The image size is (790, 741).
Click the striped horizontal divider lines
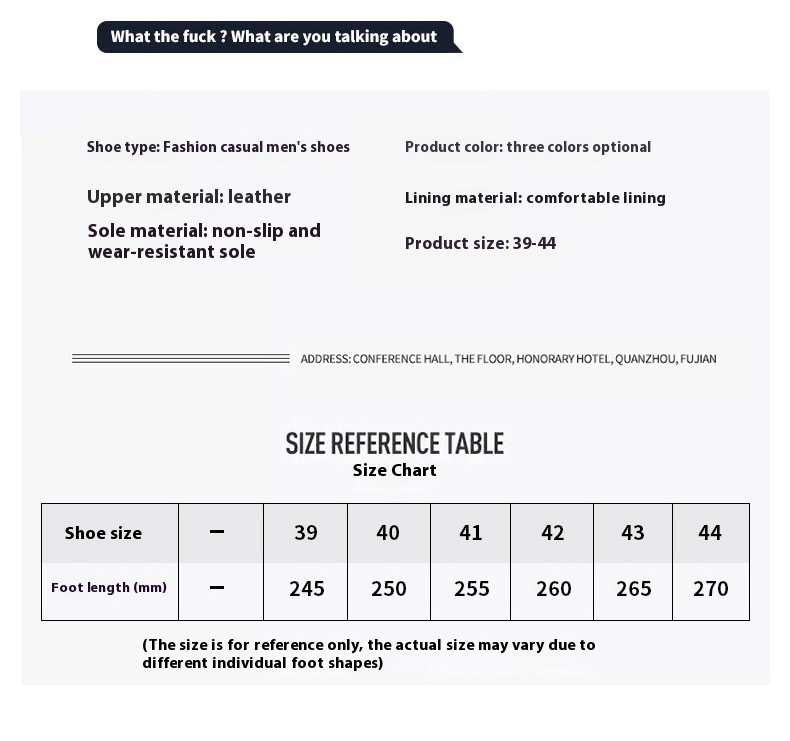tap(181, 359)
